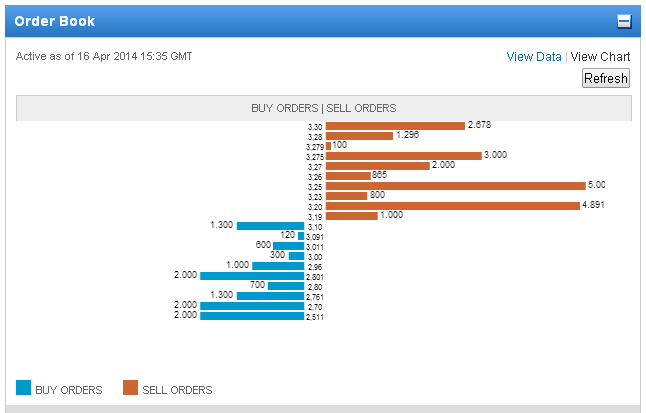This screenshot has width=646, height=413.
Task: Click the Active as of 16 Apr 2014 timestamp
Action: 104,56
